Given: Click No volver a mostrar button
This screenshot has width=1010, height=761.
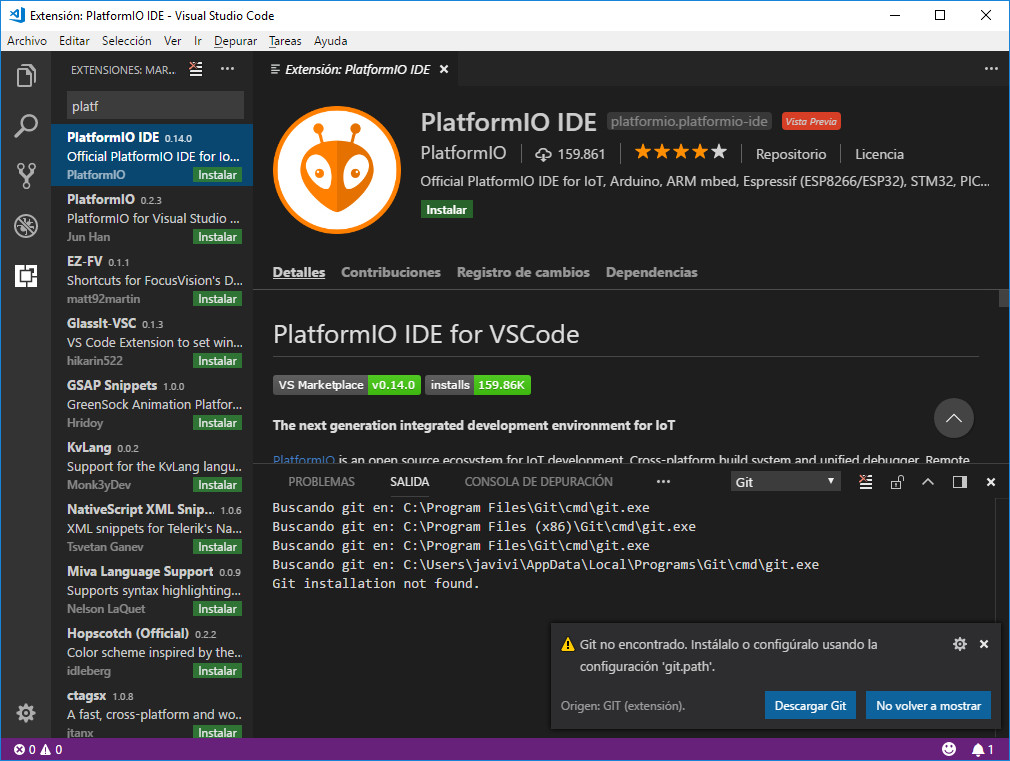Looking at the screenshot, I should [928, 705].
